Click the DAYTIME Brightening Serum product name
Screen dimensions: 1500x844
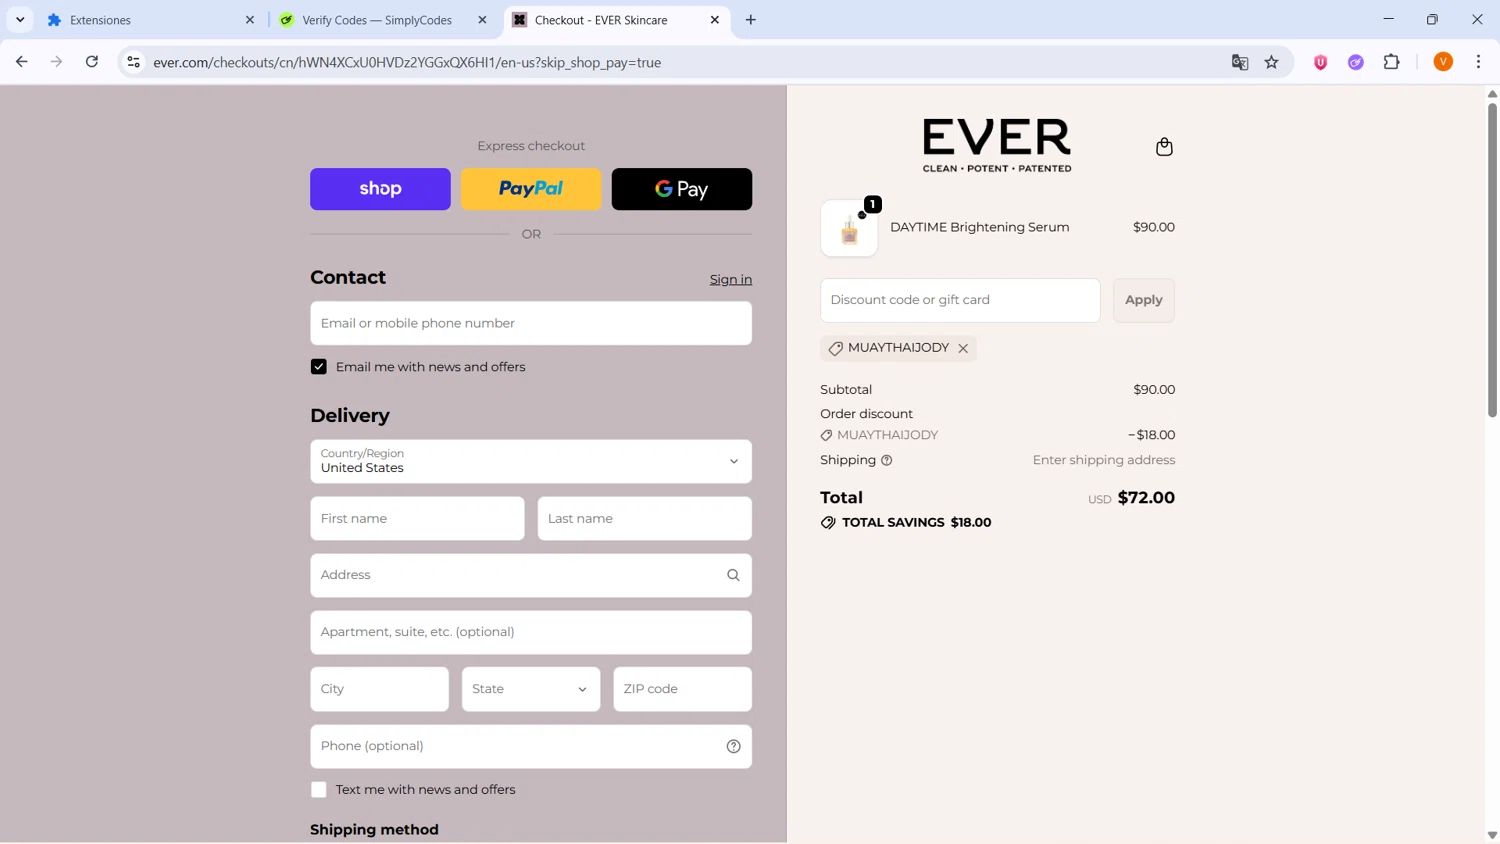(980, 227)
